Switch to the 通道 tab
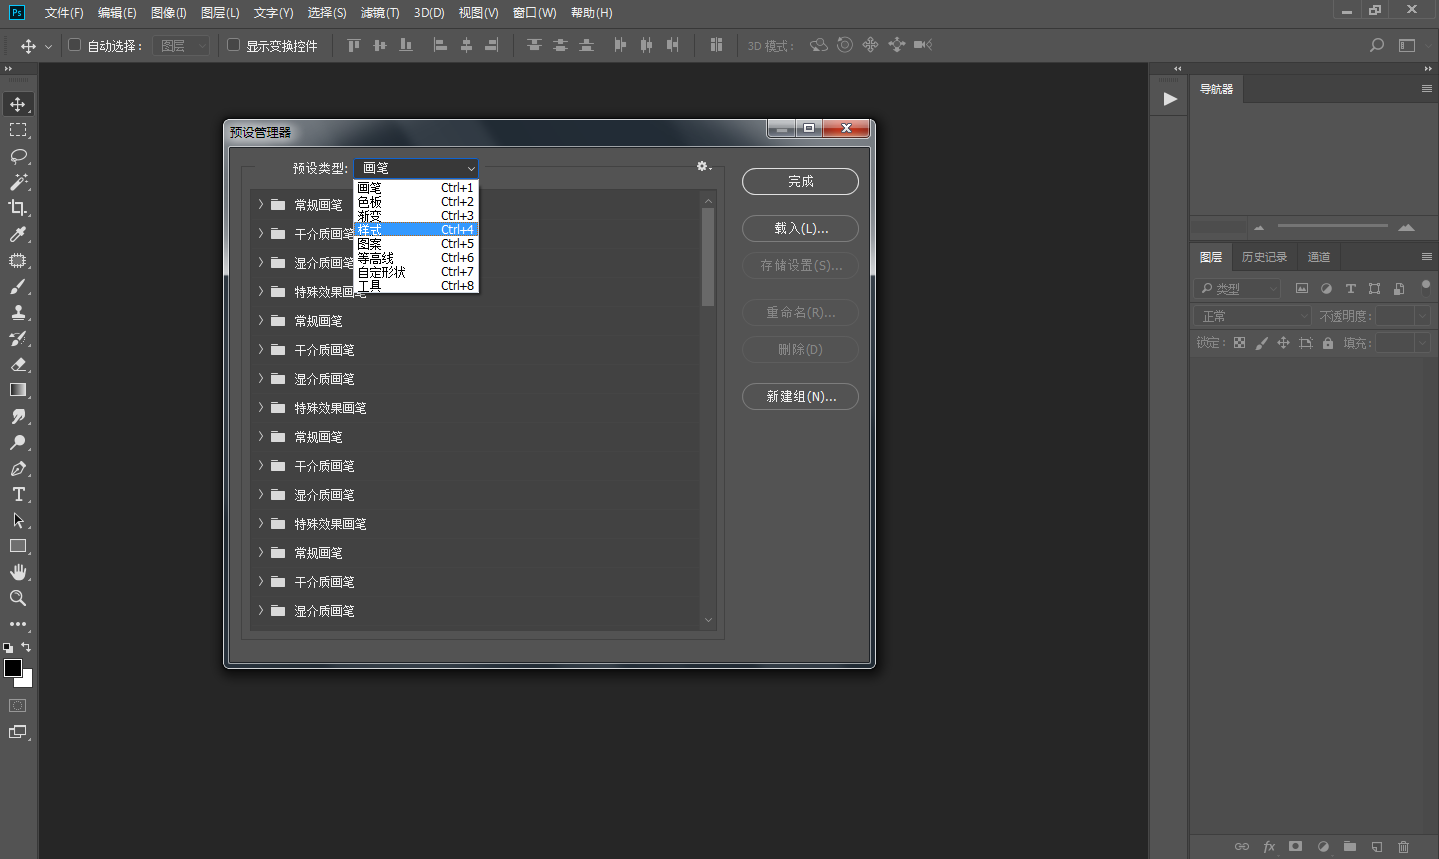This screenshot has height=859, width=1439. (1319, 257)
